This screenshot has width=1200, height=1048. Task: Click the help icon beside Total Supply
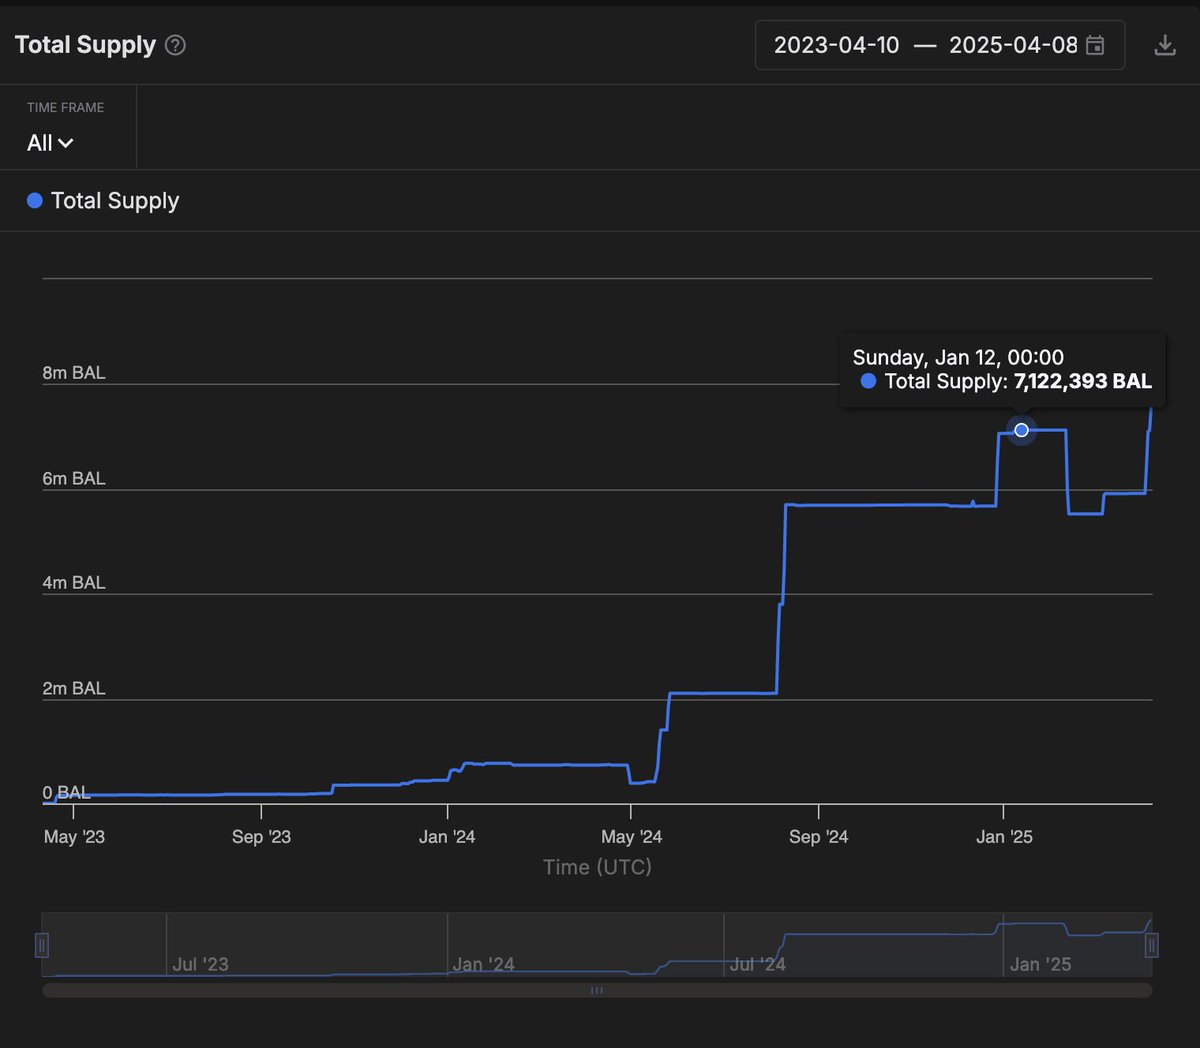pos(175,45)
